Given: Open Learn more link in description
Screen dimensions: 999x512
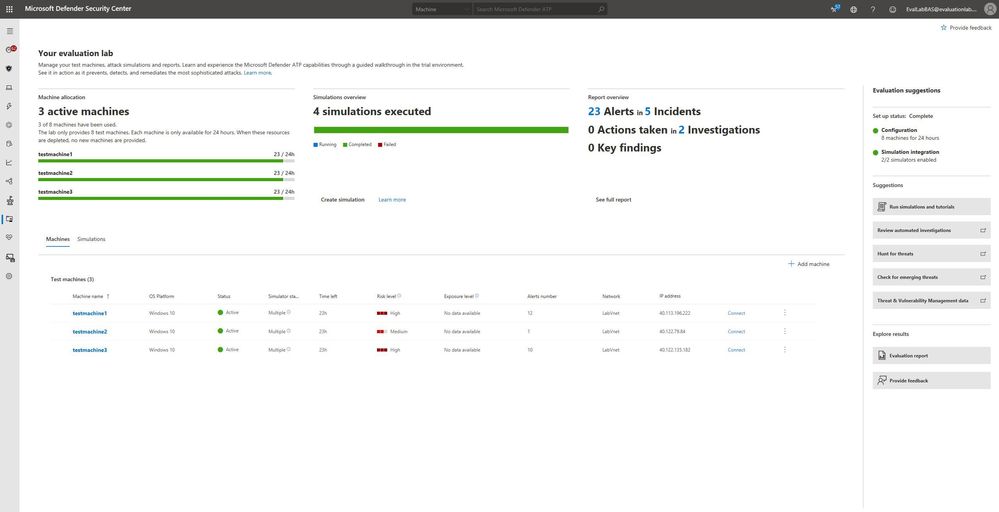Looking at the screenshot, I should click(257, 73).
